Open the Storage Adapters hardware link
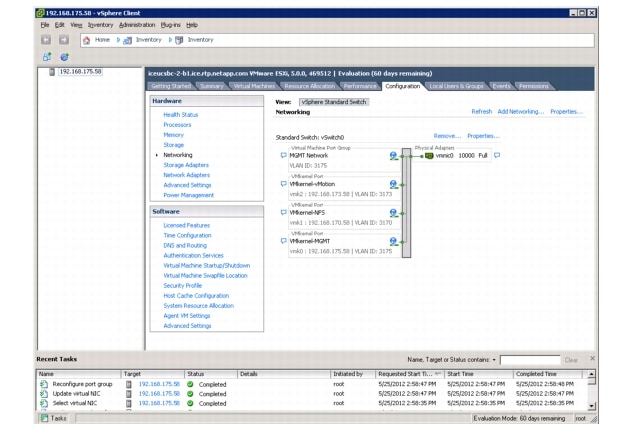640x431 pixels. [186, 165]
